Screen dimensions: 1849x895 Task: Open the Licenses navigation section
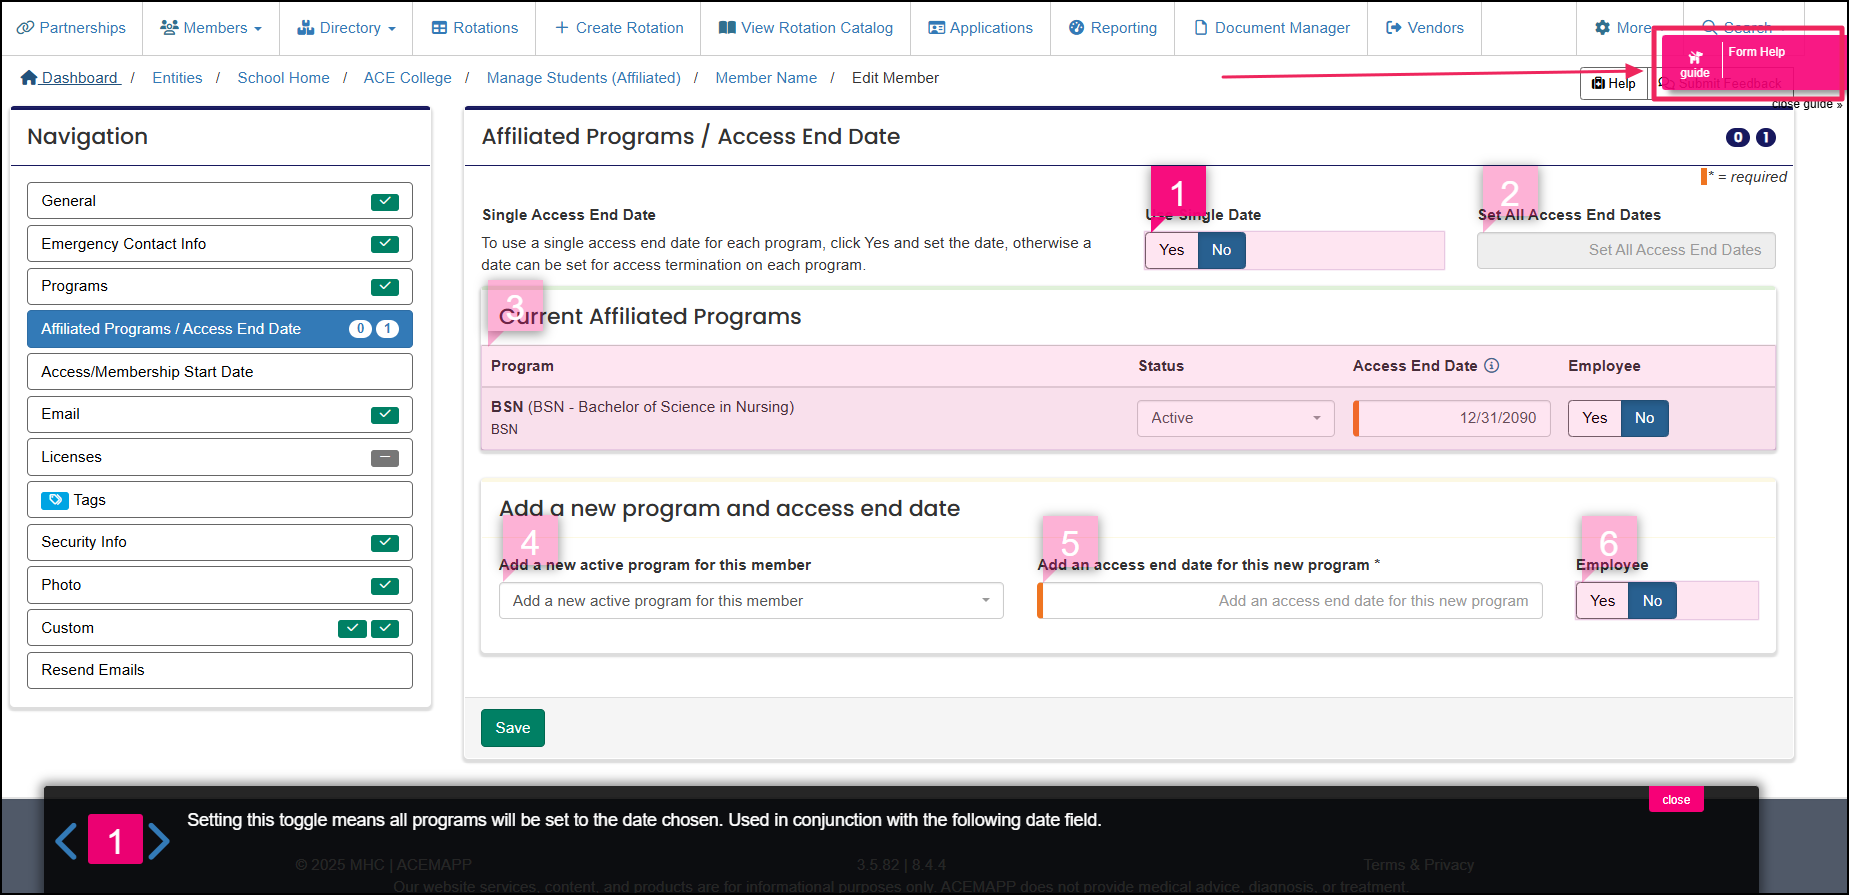(219, 457)
